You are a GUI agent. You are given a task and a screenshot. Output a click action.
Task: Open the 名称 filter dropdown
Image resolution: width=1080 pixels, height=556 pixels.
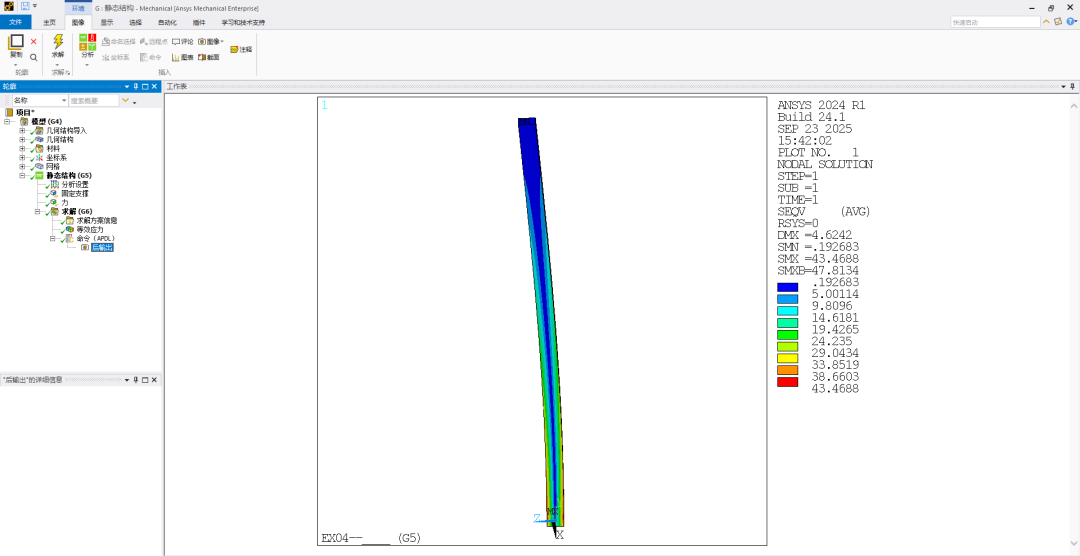[64, 101]
